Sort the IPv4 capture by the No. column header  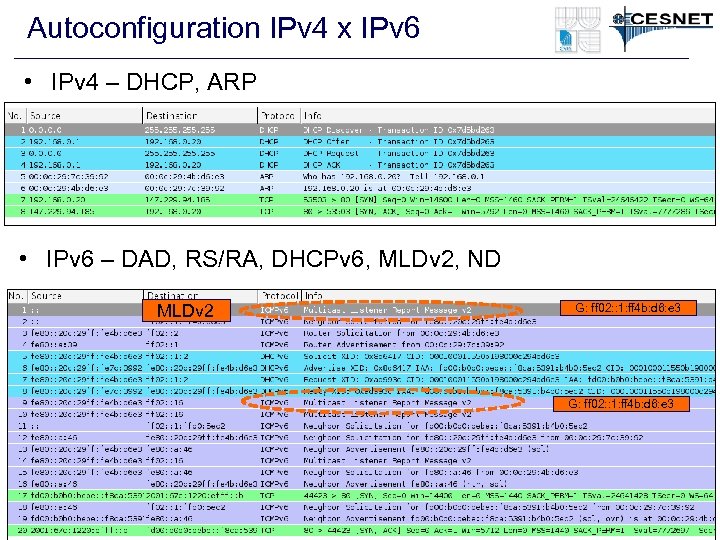pos(15,116)
